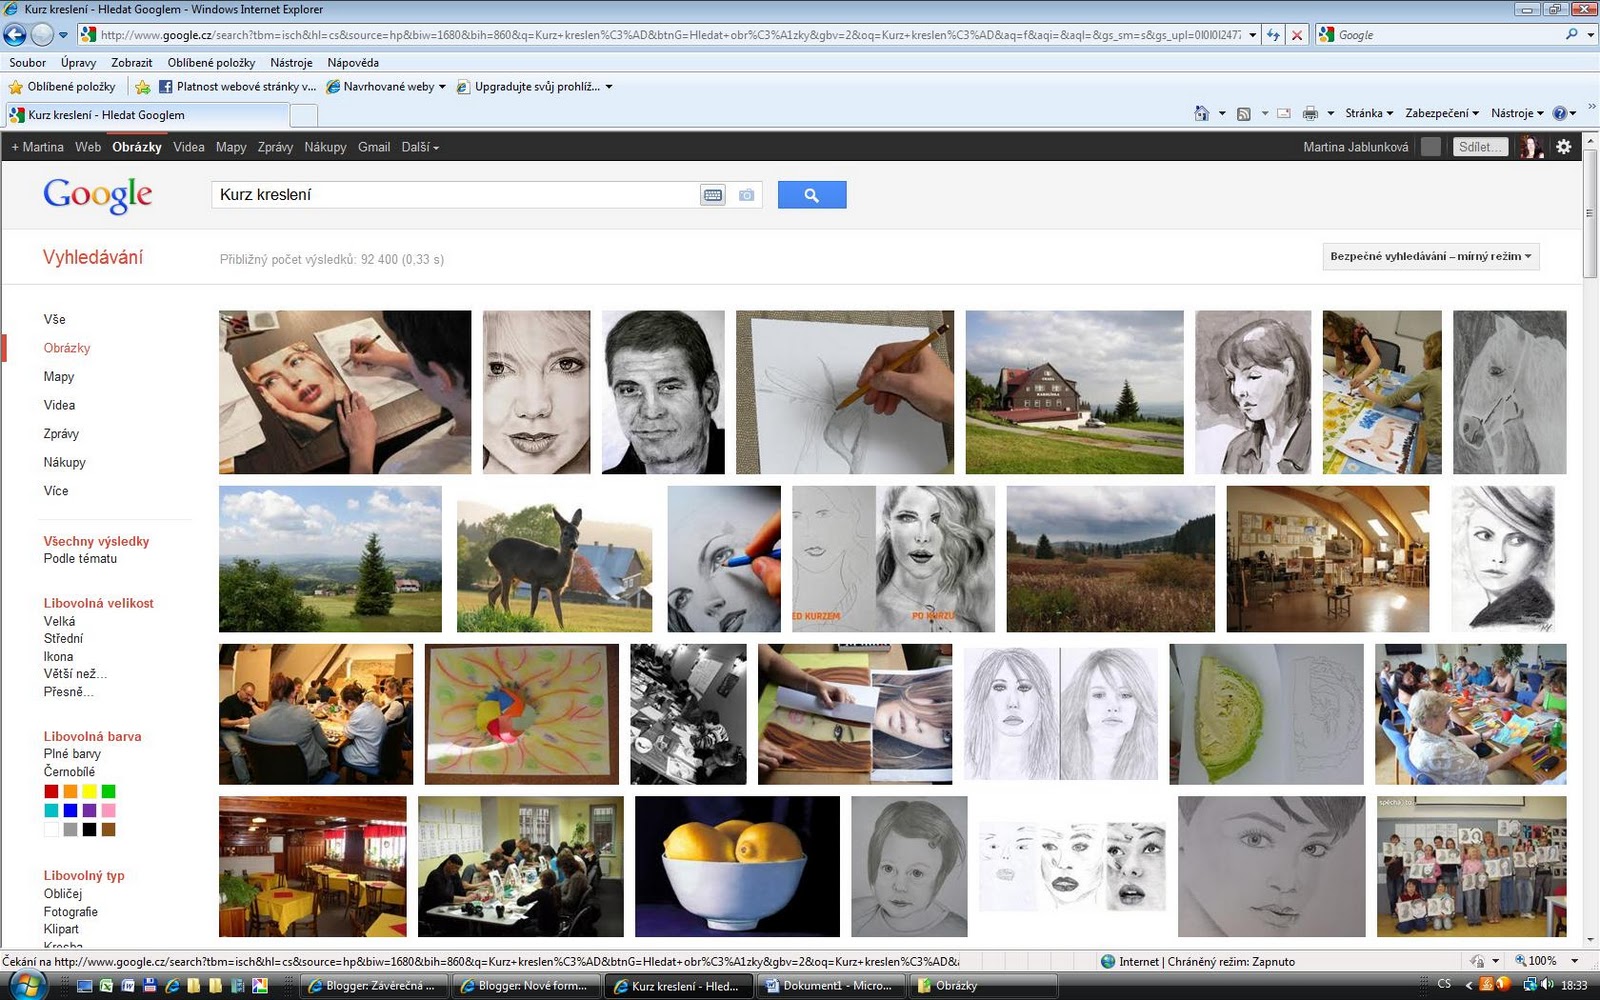Search by image using the camera icon

[745, 194]
